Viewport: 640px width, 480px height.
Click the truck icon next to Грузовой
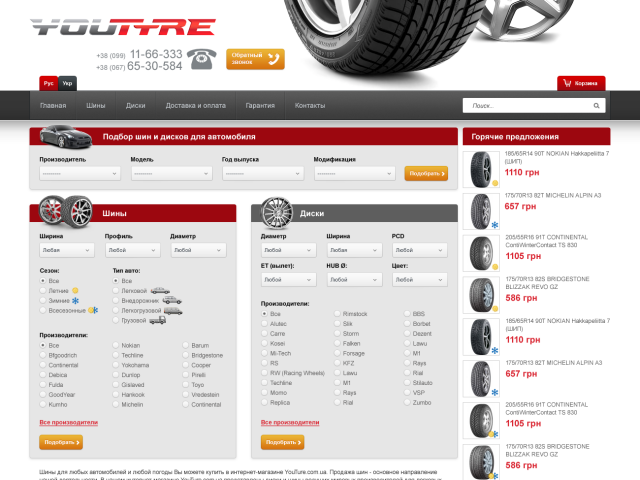[158, 320]
